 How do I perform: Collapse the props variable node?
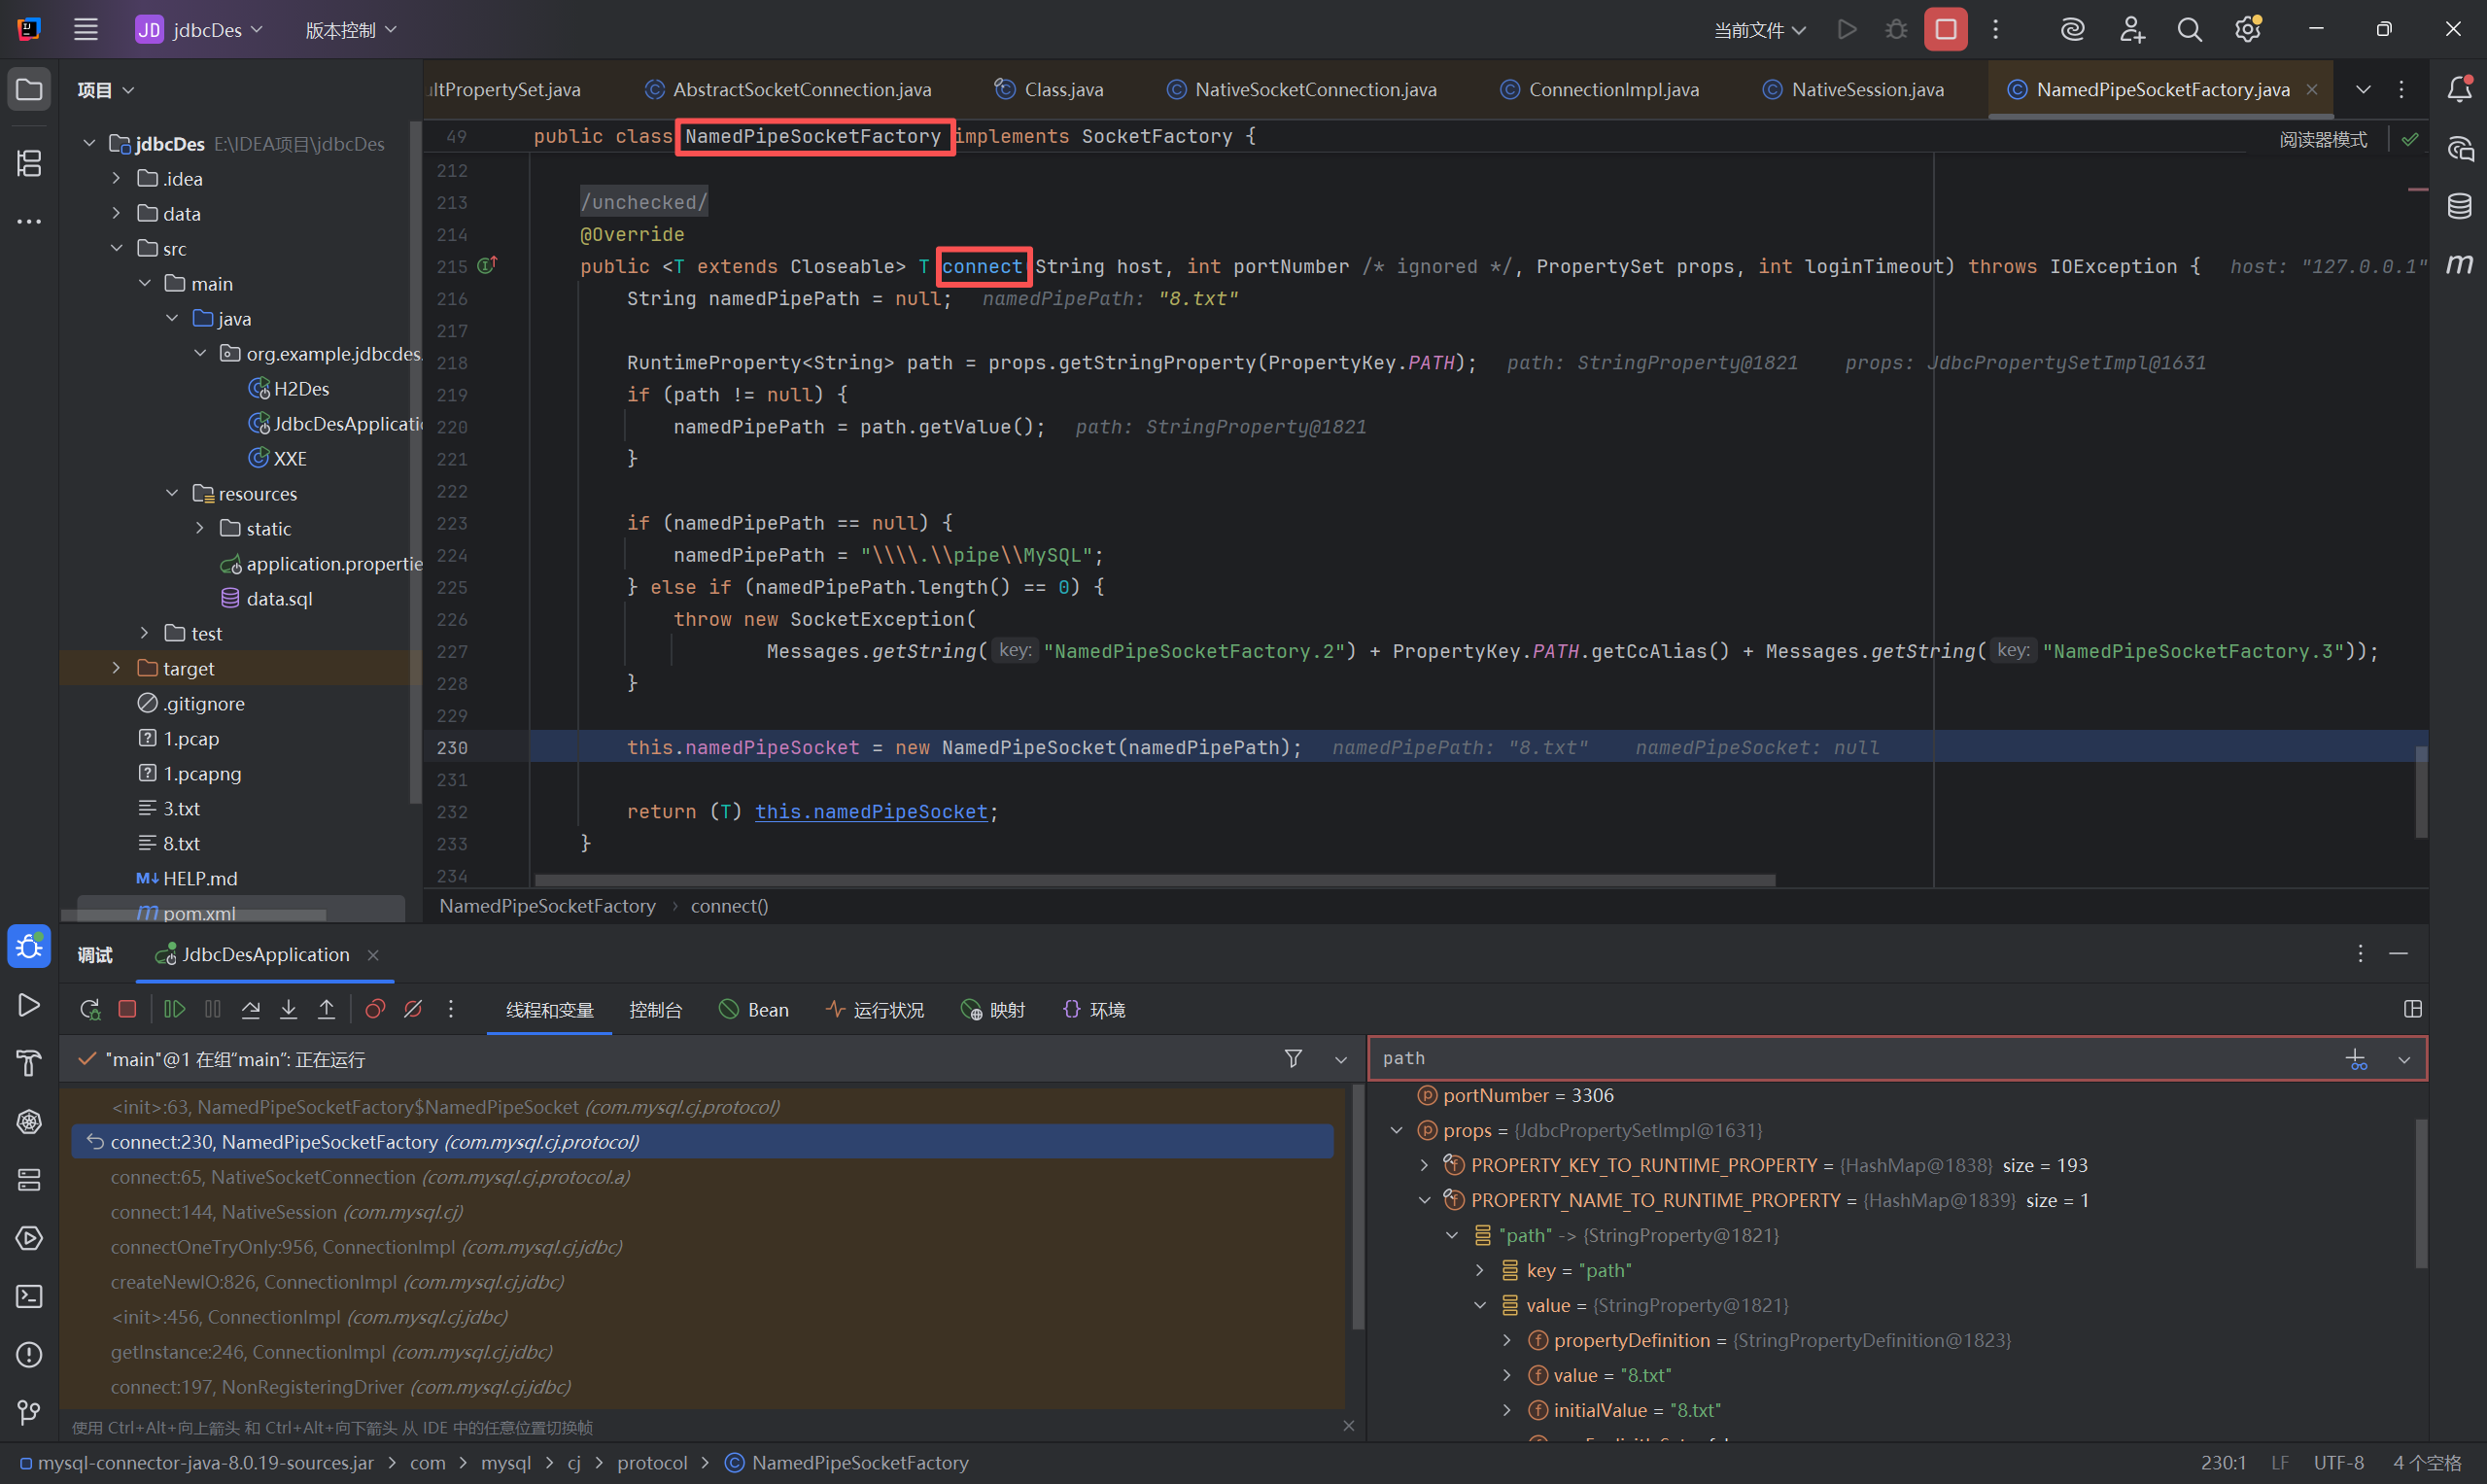[1397, 1130]
